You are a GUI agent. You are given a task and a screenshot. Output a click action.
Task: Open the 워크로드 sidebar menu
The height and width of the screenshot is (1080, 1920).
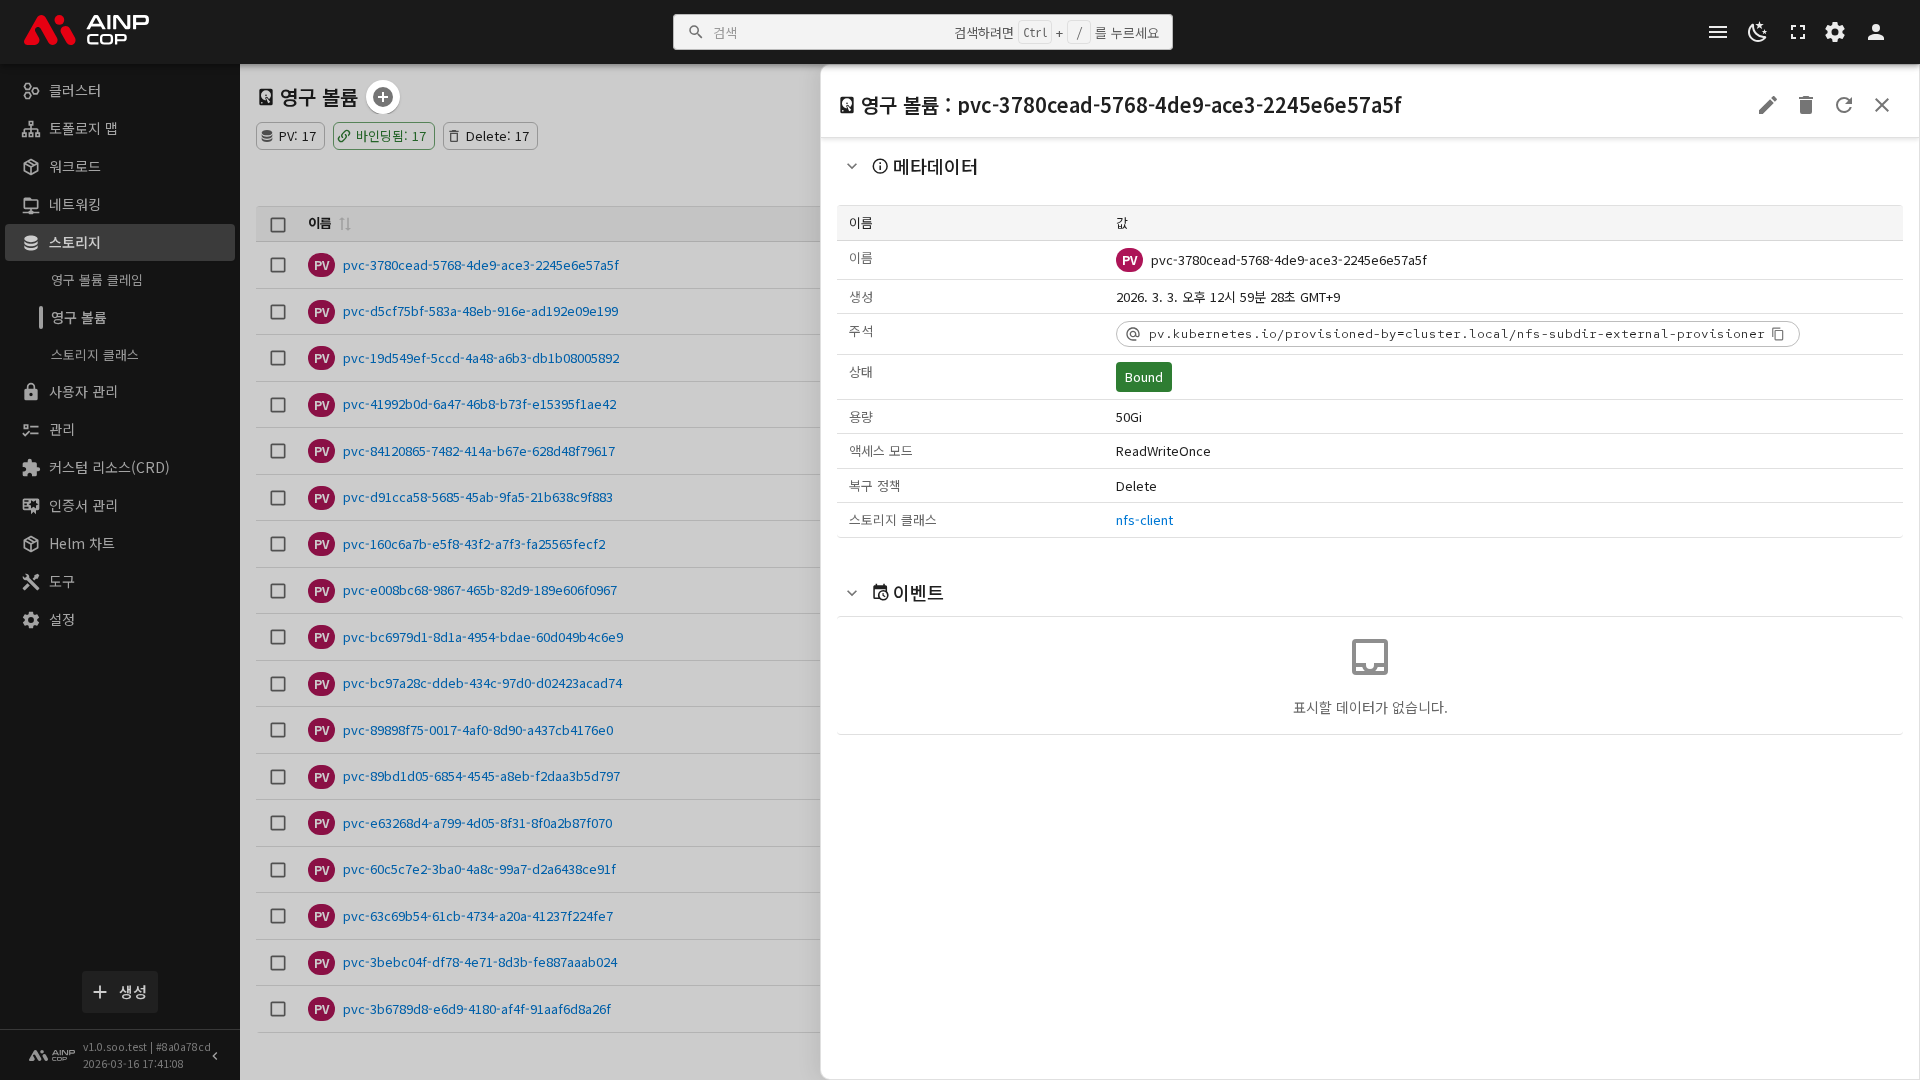tap(75, 166)
